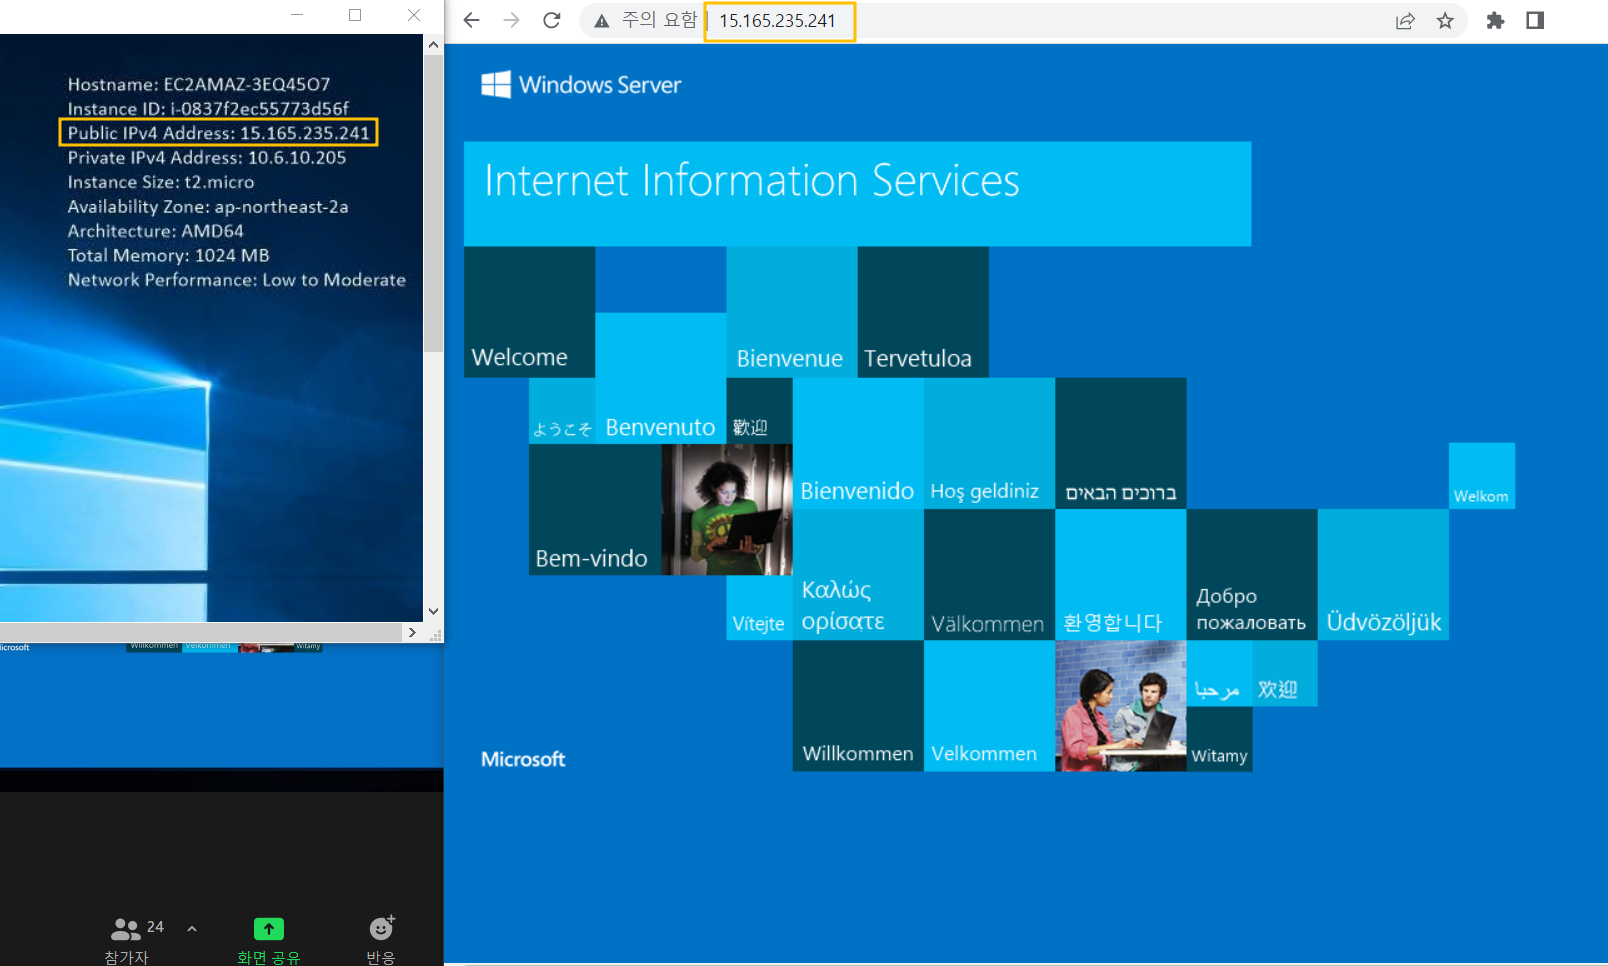Image resolution: width=1608 pixels, height=966 pixels.
Task: Open the Internet Information Services banner
Action: [857, 194]
